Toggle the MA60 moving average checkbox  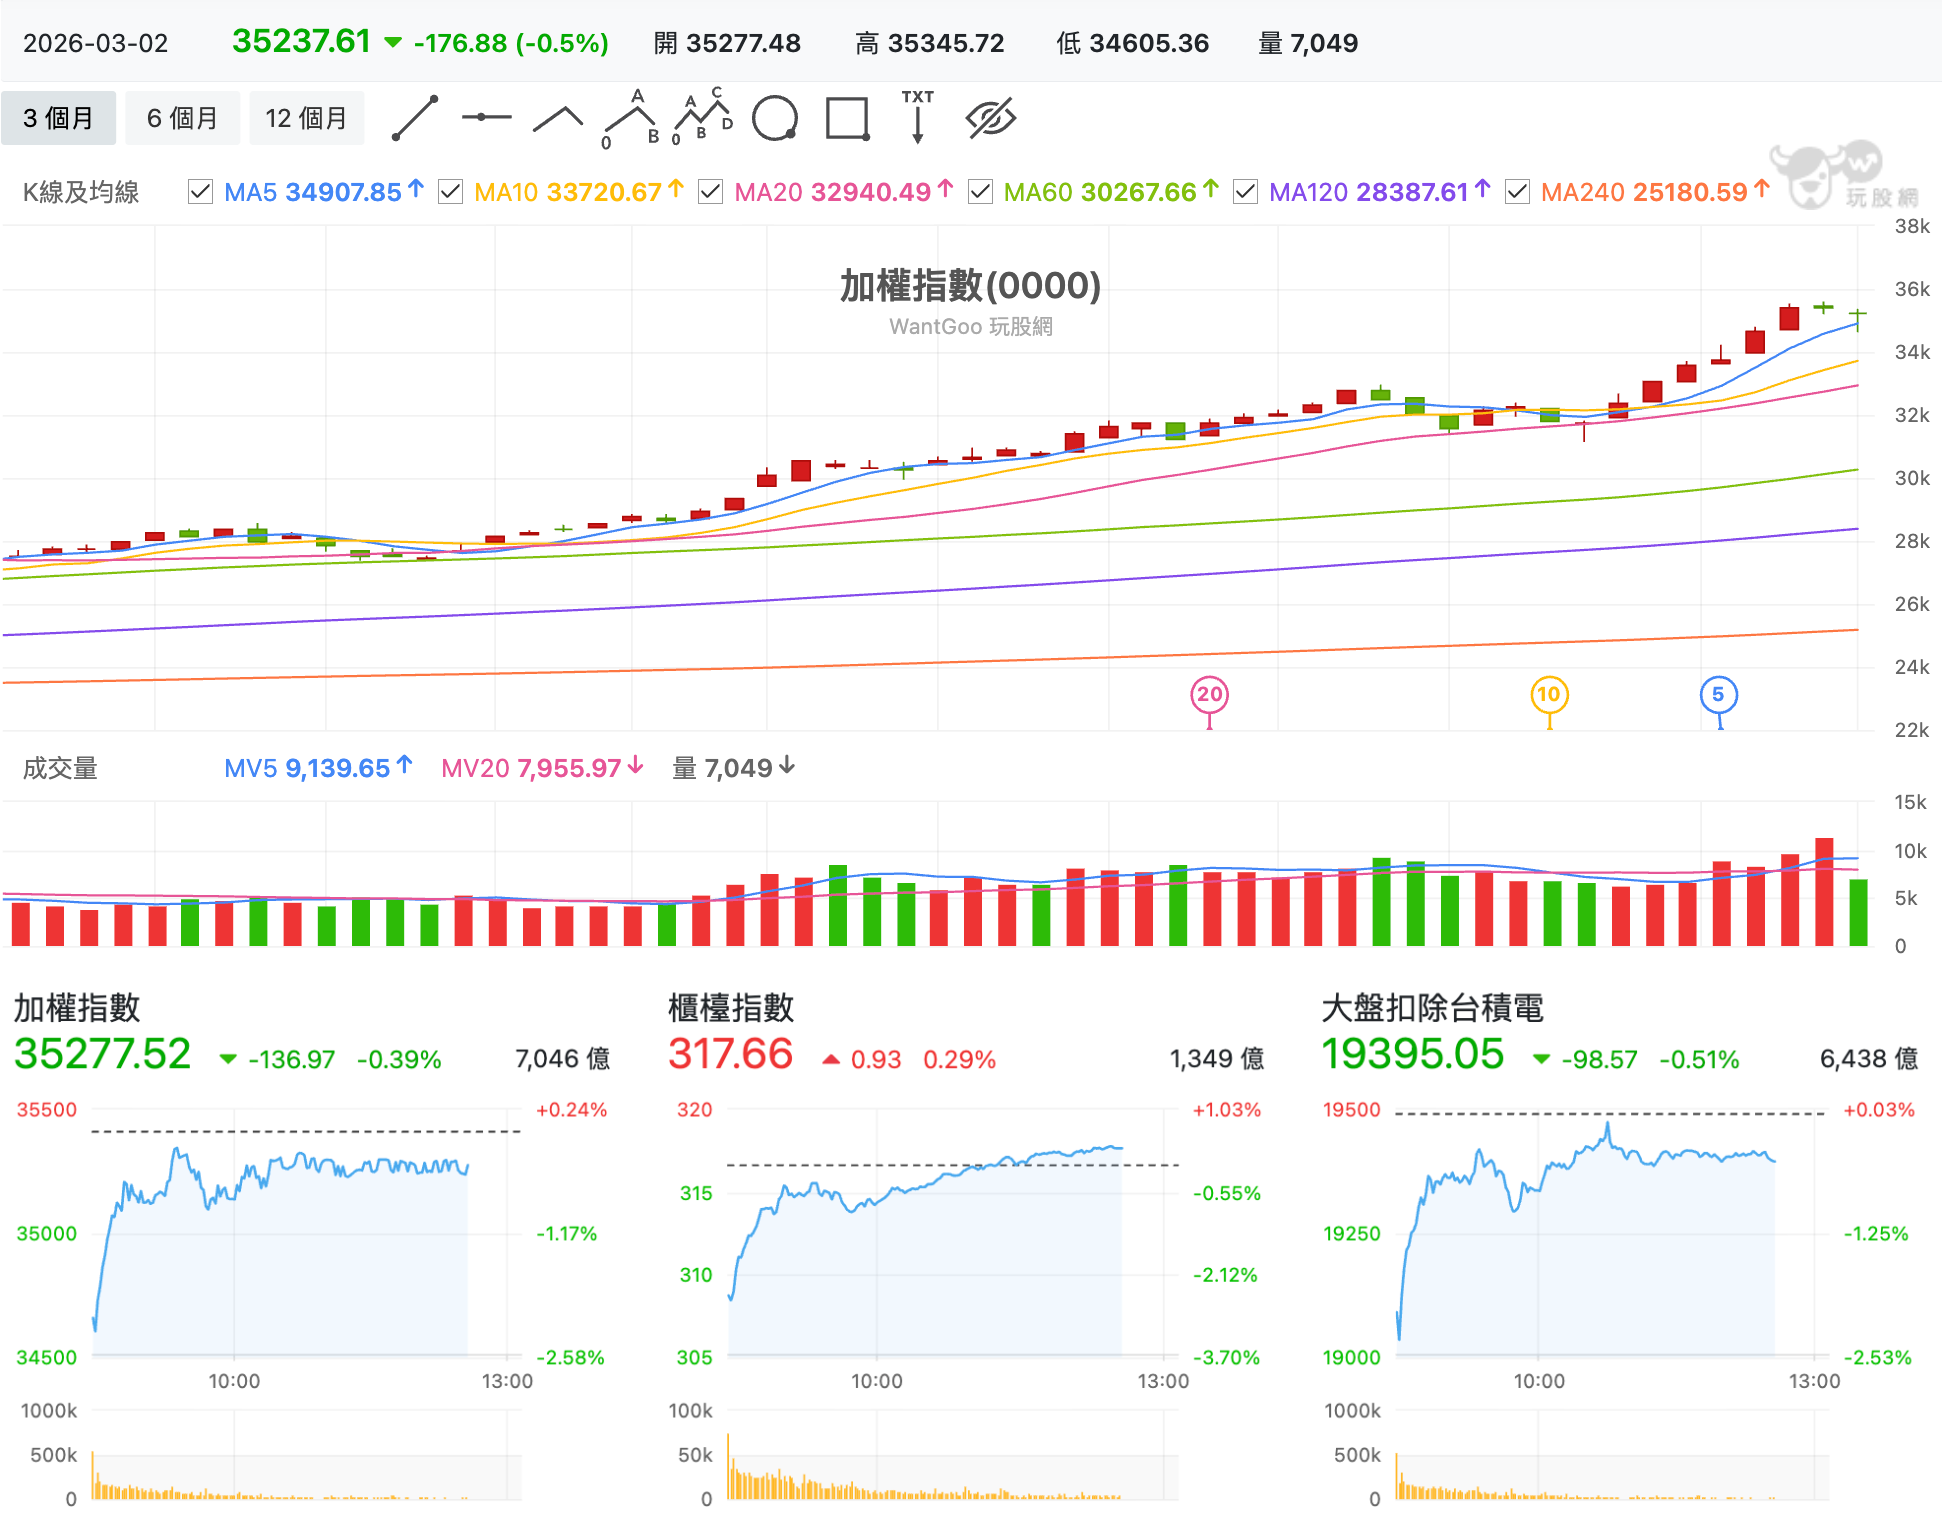[x=980, y=192]
